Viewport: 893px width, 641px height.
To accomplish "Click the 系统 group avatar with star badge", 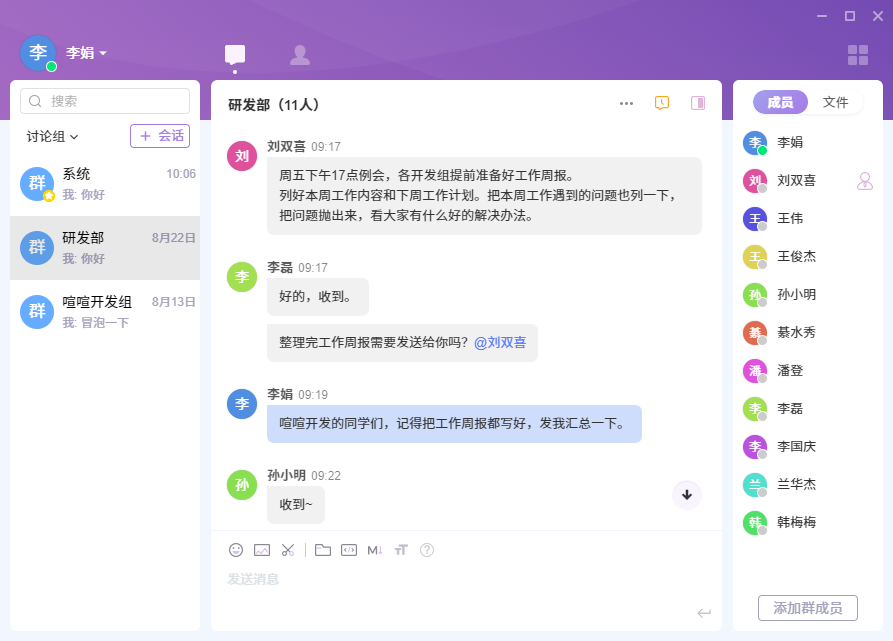I will (37, 184).
